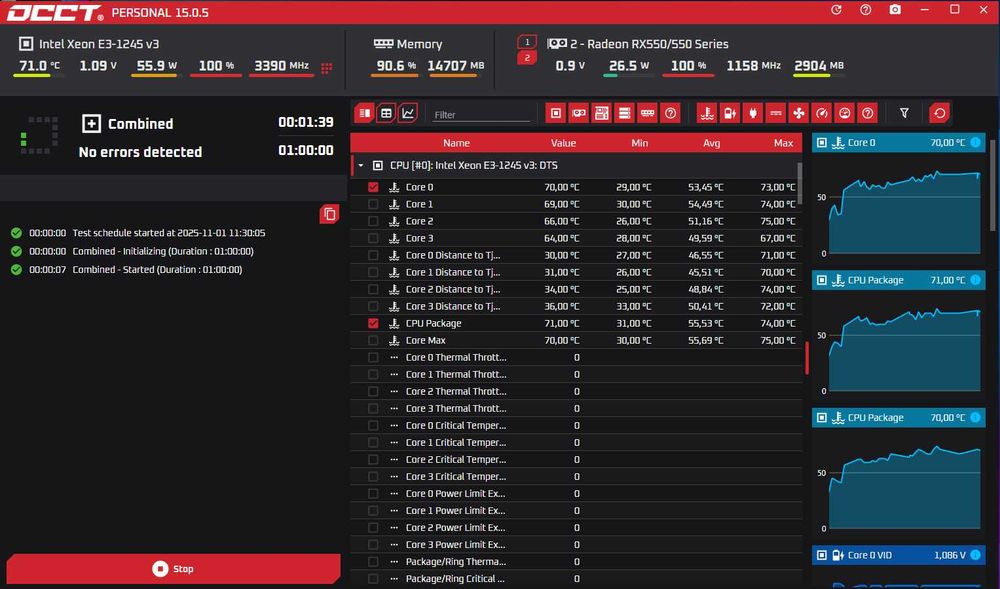Screen dimensions: 1000x589
Task: Select GPU number 2 selector
Action: (527, 57)
